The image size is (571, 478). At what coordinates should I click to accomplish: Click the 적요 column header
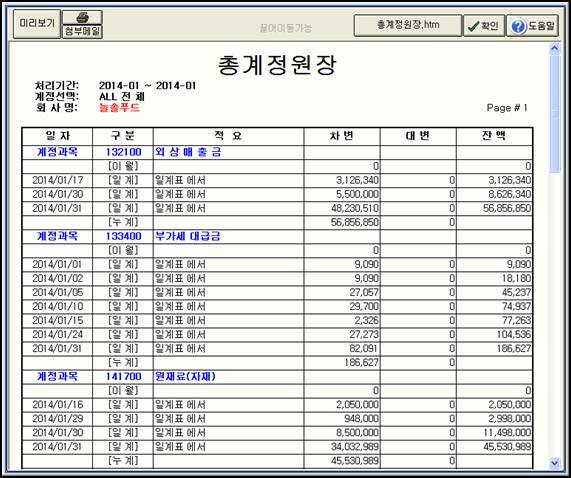[228, 136]
